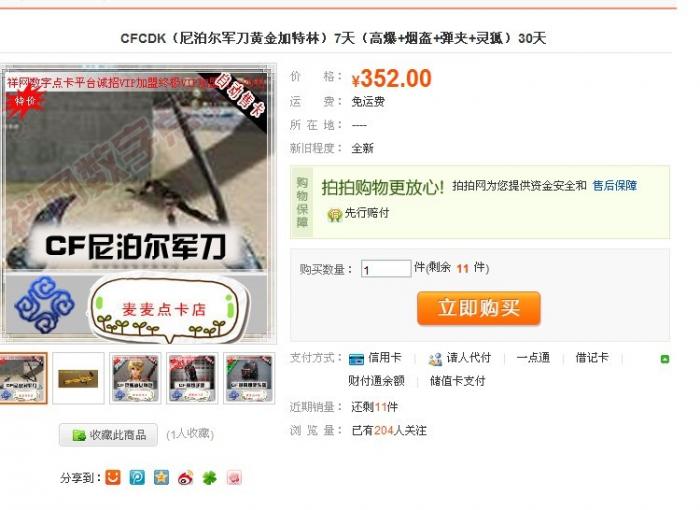Share using the orange smiley face icon

[x=112, y=477]
